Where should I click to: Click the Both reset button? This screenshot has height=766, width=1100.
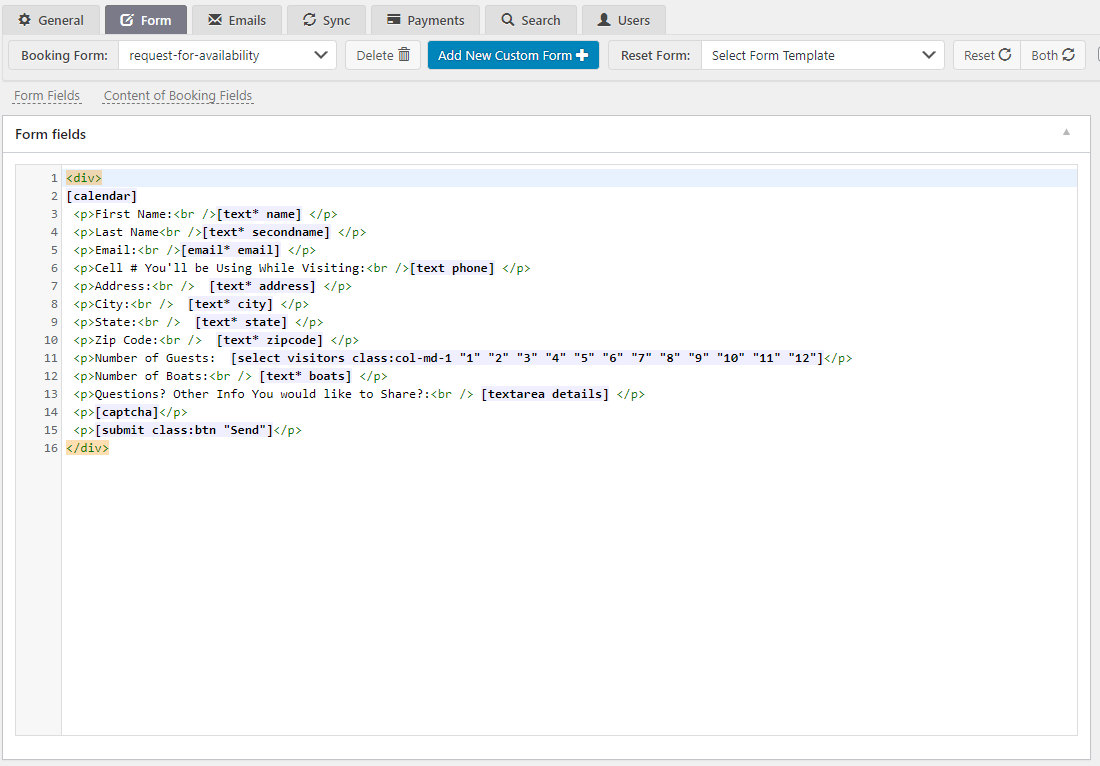[1052, 55]
